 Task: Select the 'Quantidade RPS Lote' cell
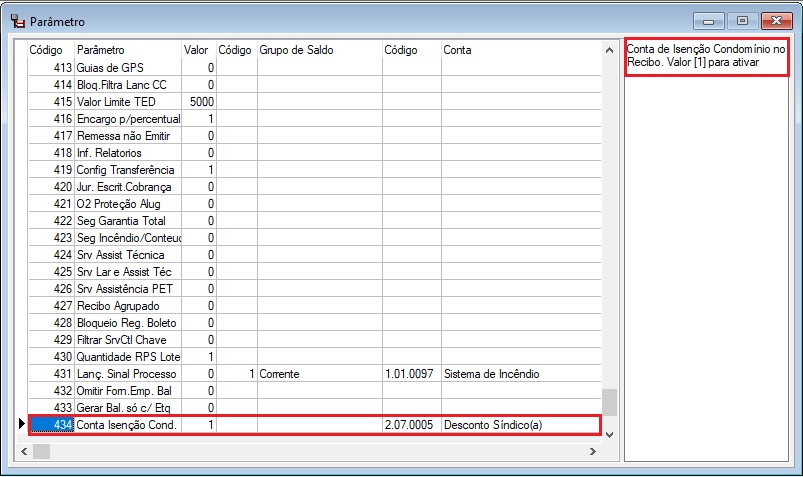(128, 357)
